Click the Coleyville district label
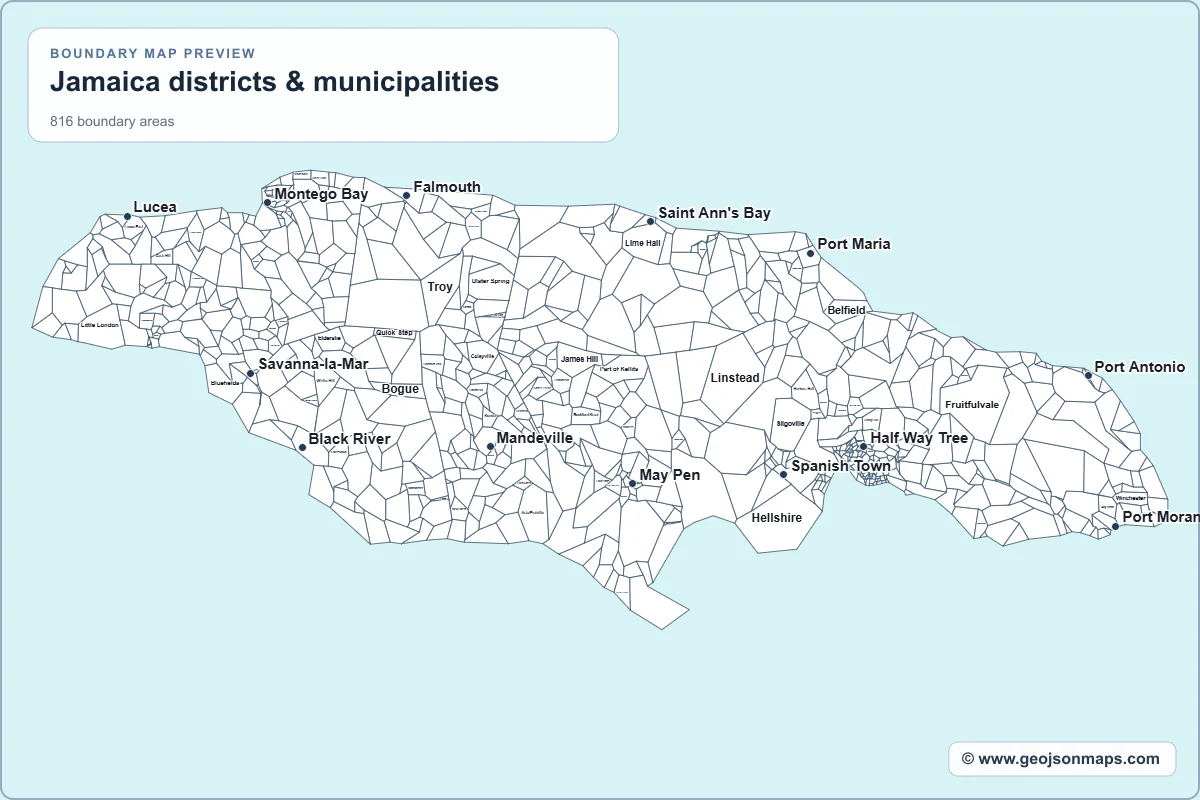Screen dimensions: 1200x800 pos(483,356)
